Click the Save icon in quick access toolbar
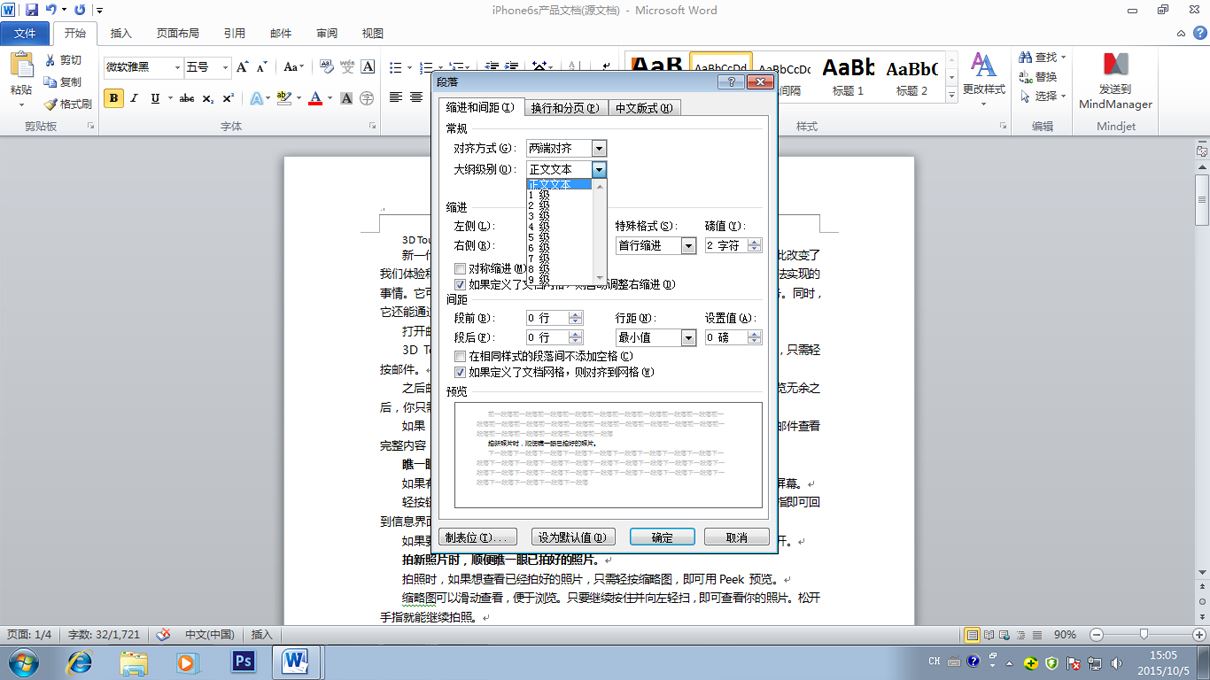Screen dimensions: 1210x680 click(x=31, y=10)
